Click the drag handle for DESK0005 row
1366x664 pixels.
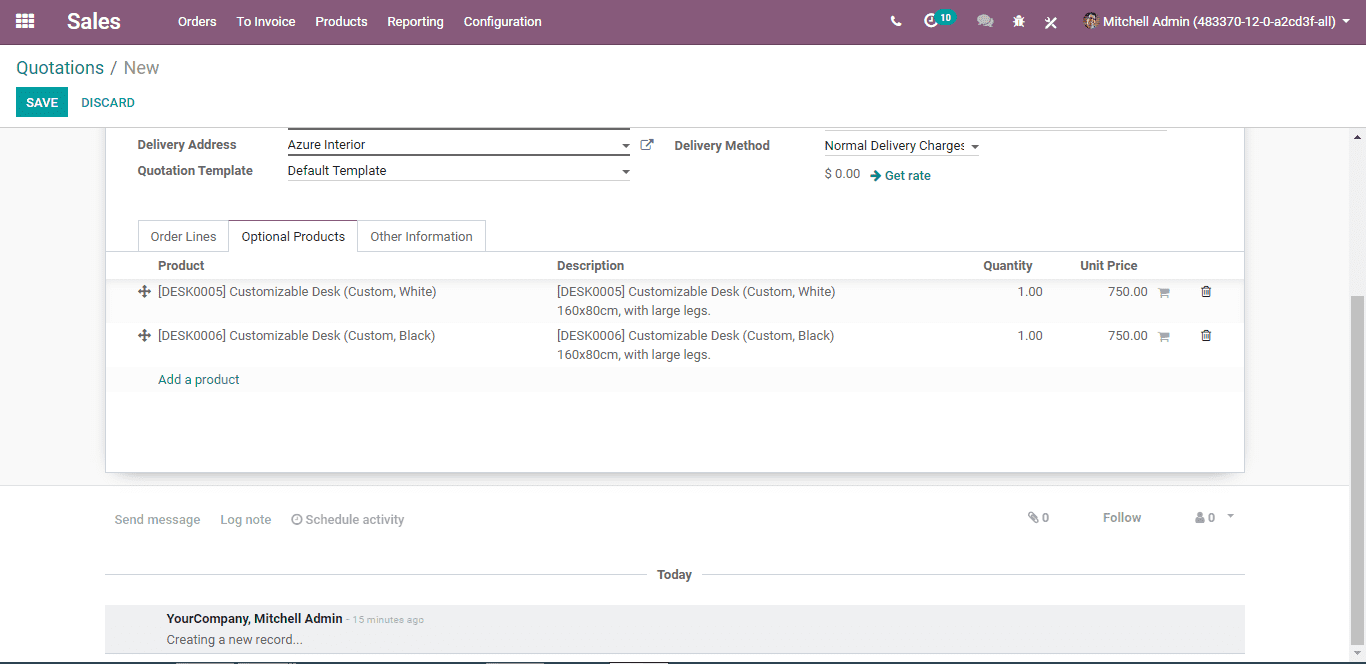144,292
